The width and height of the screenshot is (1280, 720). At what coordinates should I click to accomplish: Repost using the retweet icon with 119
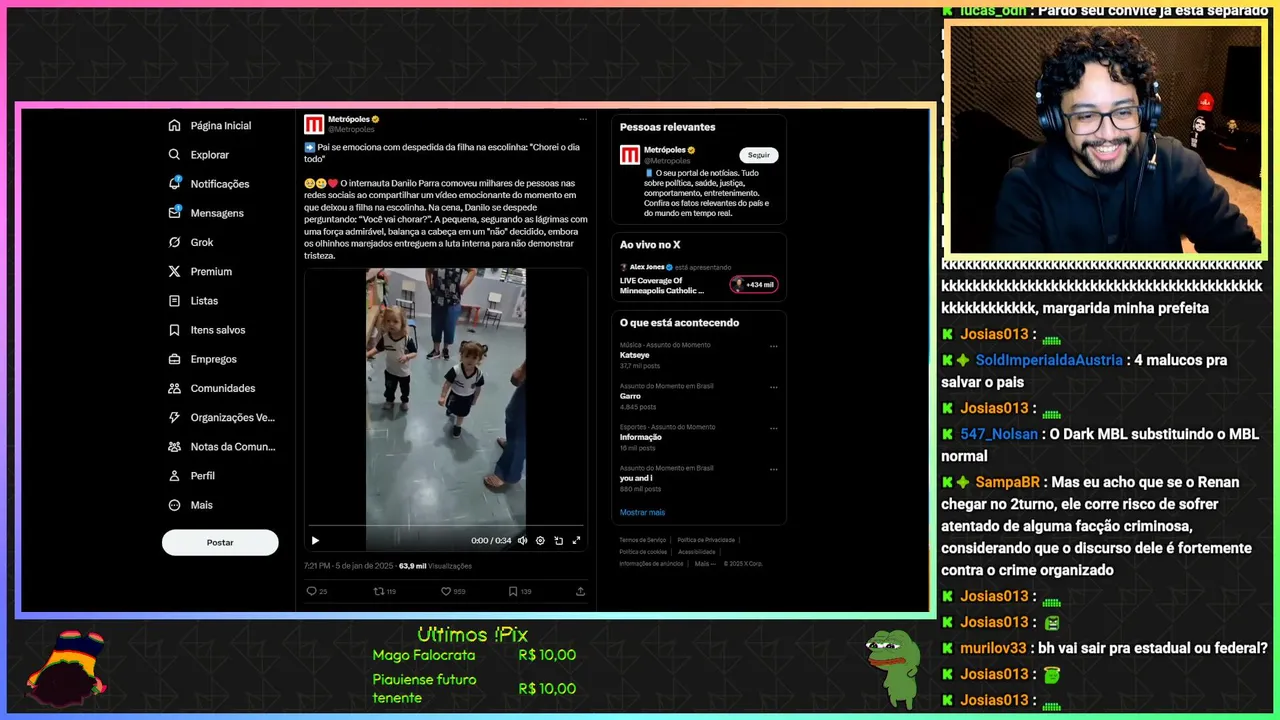[379, 591]
